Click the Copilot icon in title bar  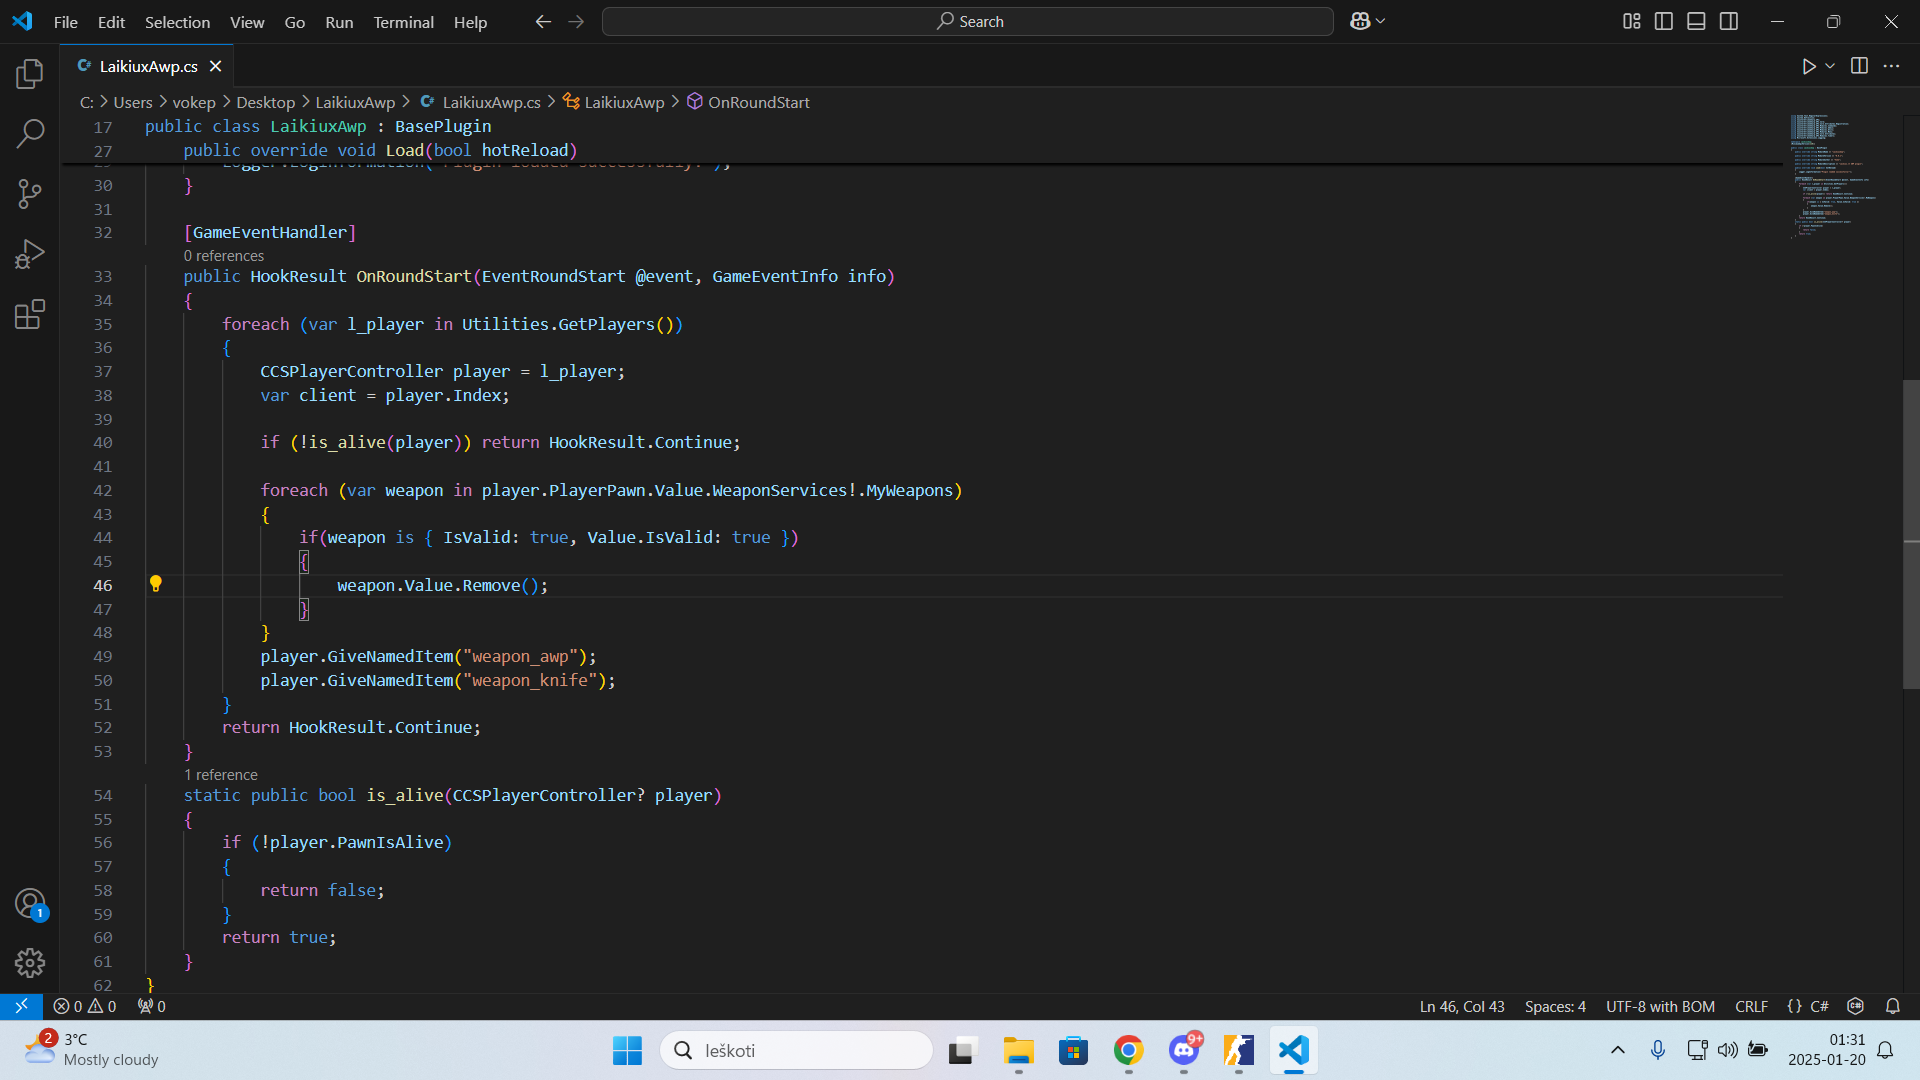[1360, 21]
